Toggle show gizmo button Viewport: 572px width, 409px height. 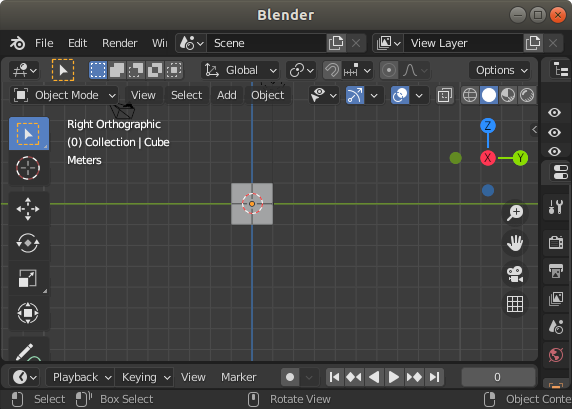355,96
